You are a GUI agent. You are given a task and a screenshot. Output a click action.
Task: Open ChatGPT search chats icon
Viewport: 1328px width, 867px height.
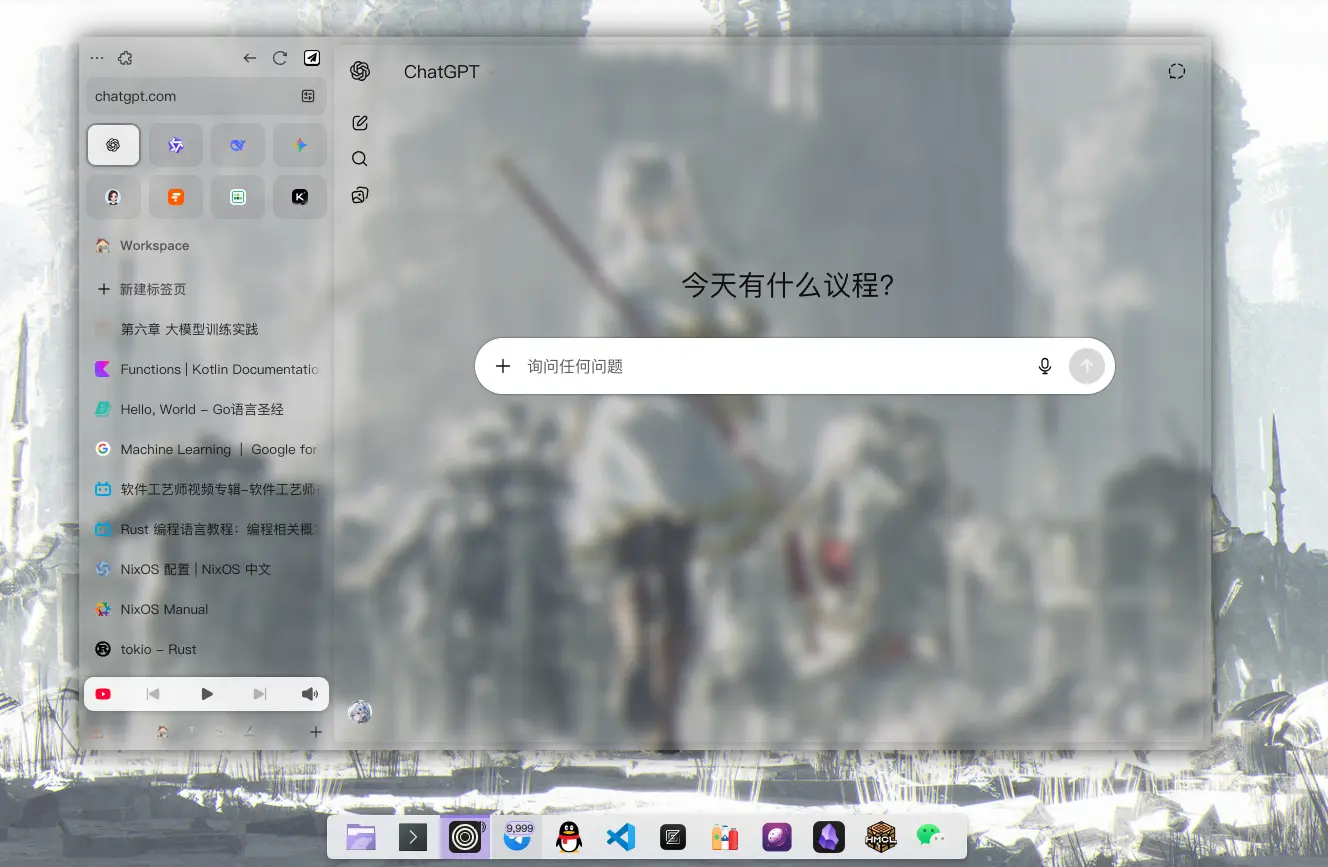pyautogui.click(x=360, y=159)
